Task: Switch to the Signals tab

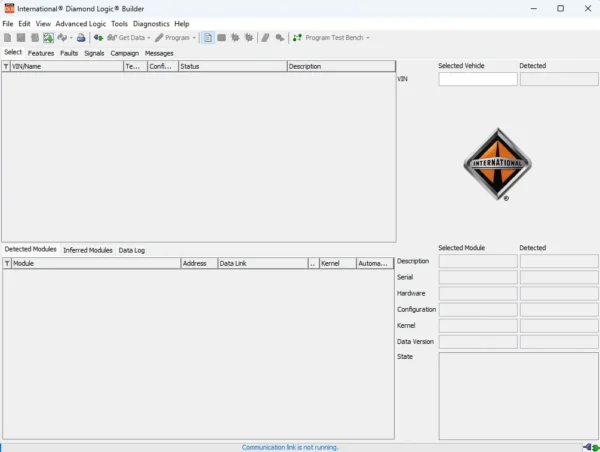Action: [94, 53]
